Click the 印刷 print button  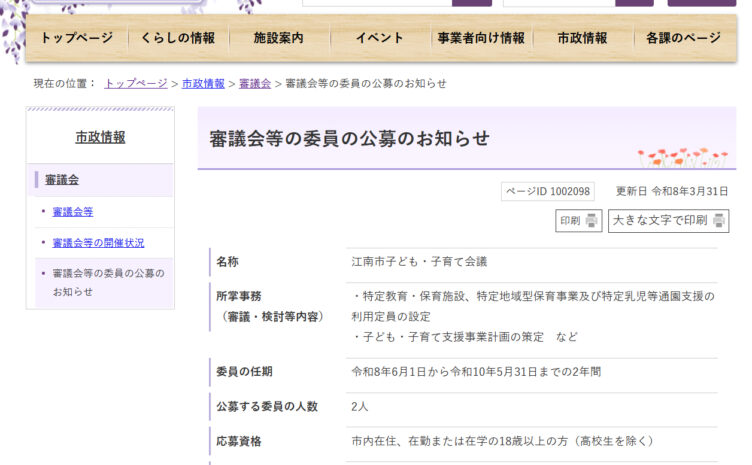[578, 221]
